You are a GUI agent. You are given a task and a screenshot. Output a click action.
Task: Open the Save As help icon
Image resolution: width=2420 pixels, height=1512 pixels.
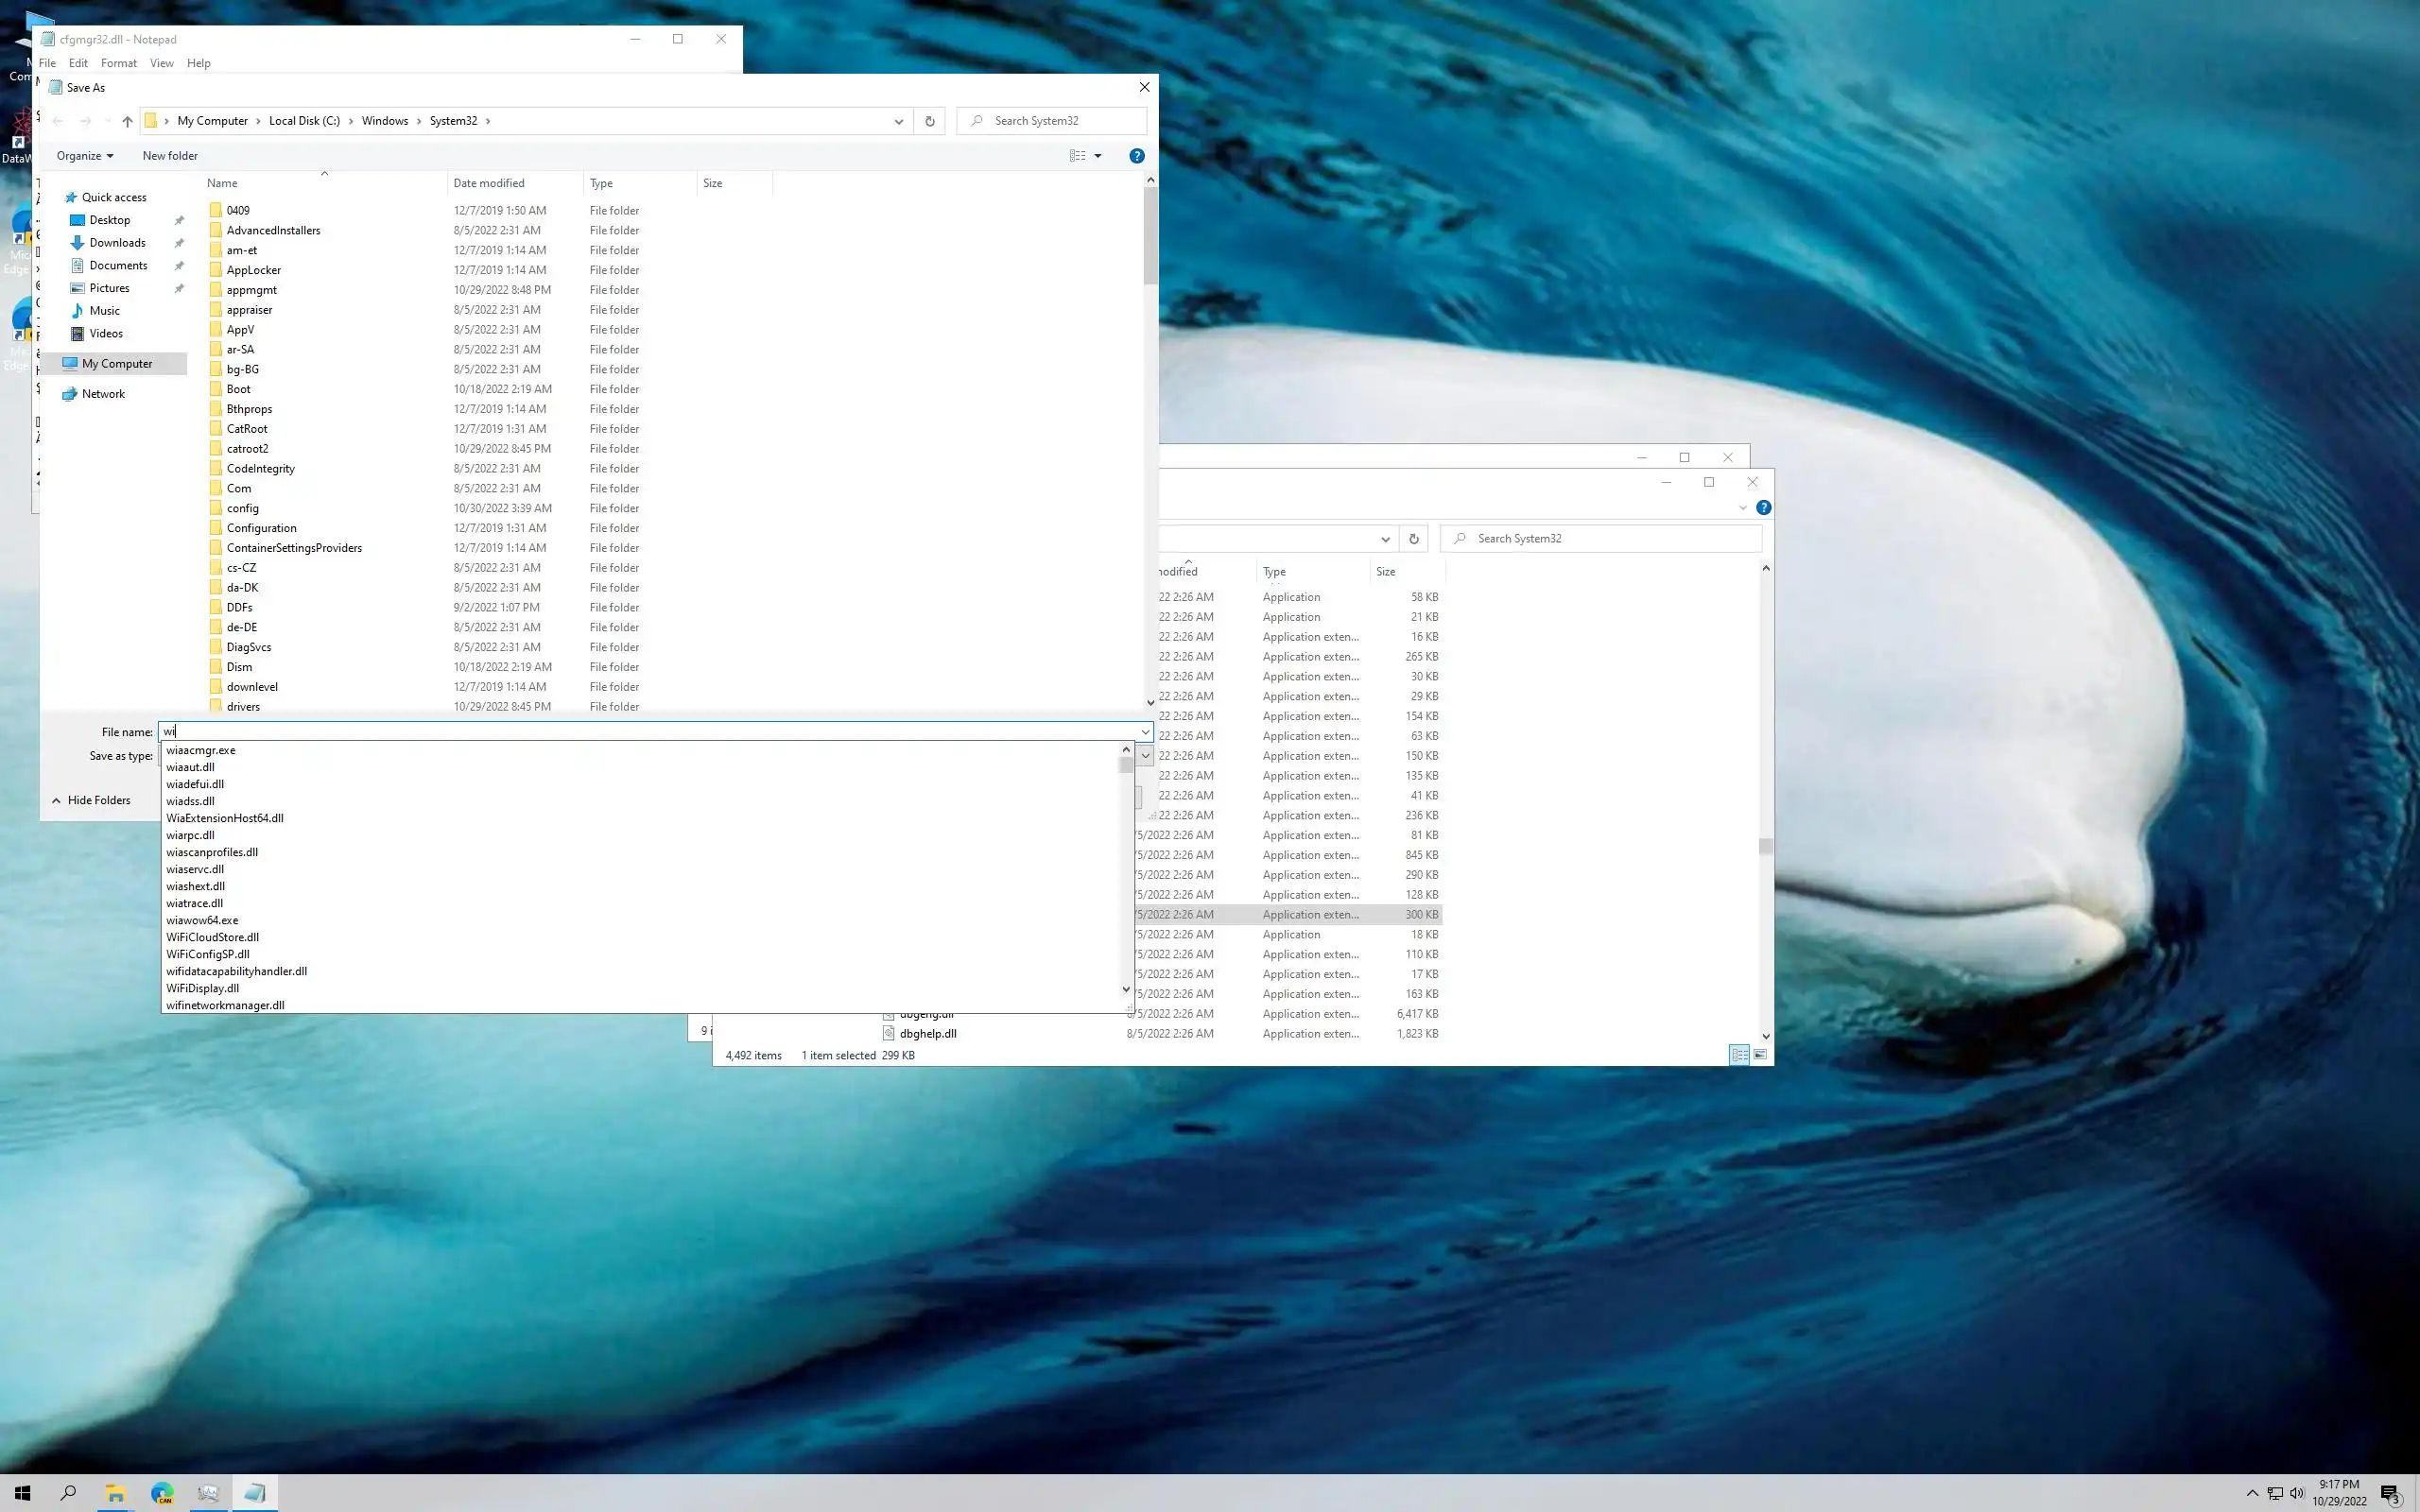pyautogui.click(x=1136, y=156)
